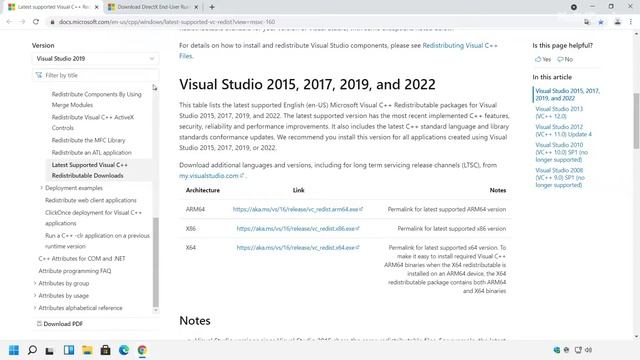Open C++ Attributes for COM and .NET
640x360 pixels.
[x=82, y=258]
